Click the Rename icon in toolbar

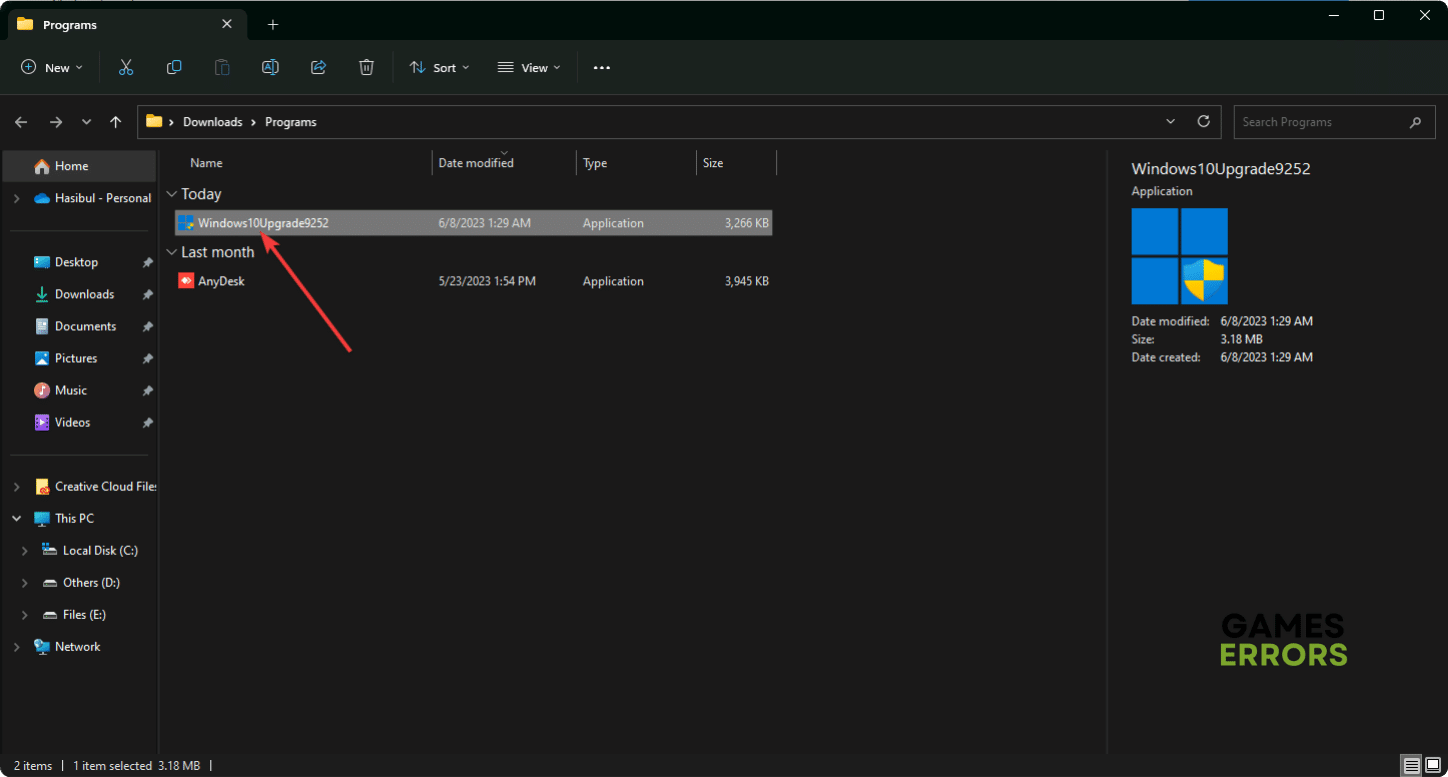click(x=270, y=67)
